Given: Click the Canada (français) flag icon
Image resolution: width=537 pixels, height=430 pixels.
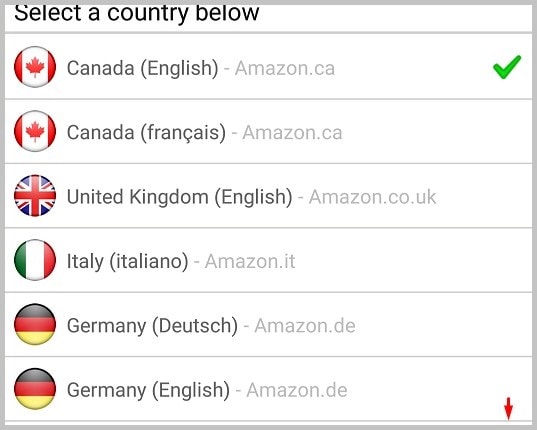Looking at the screenshot, I should pyautogui.click(x=35, y=131).
